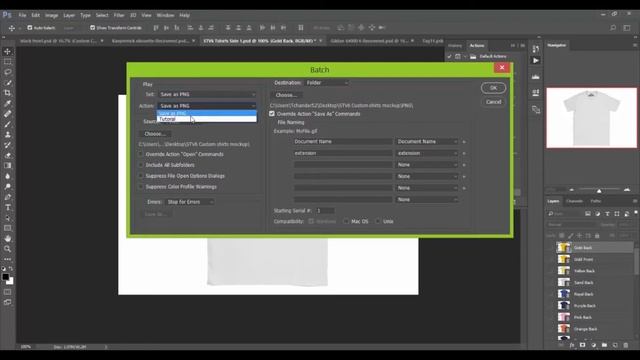Open the Destination Folder dropdown
The height and width of the screenshot is (360, 640).
(x=327, y=83)
